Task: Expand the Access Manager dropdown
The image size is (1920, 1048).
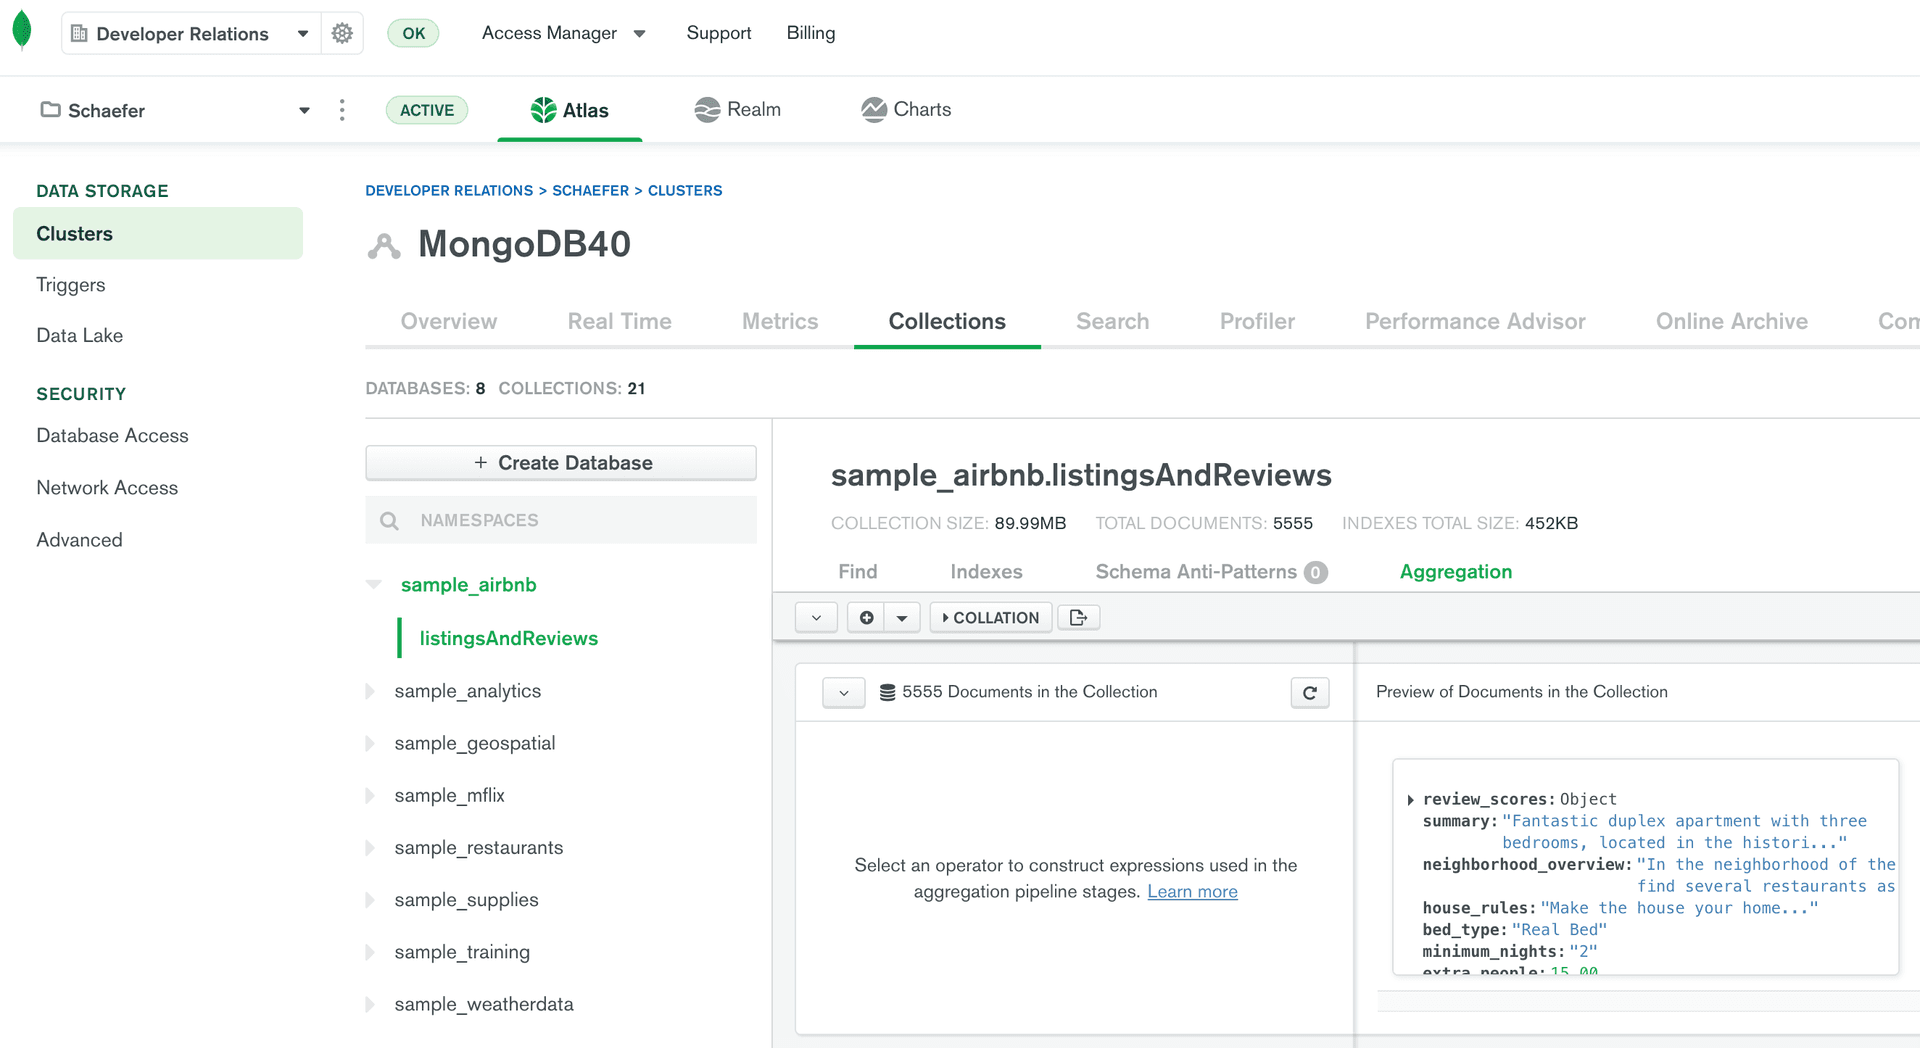Action: click(x=640, y=32)
